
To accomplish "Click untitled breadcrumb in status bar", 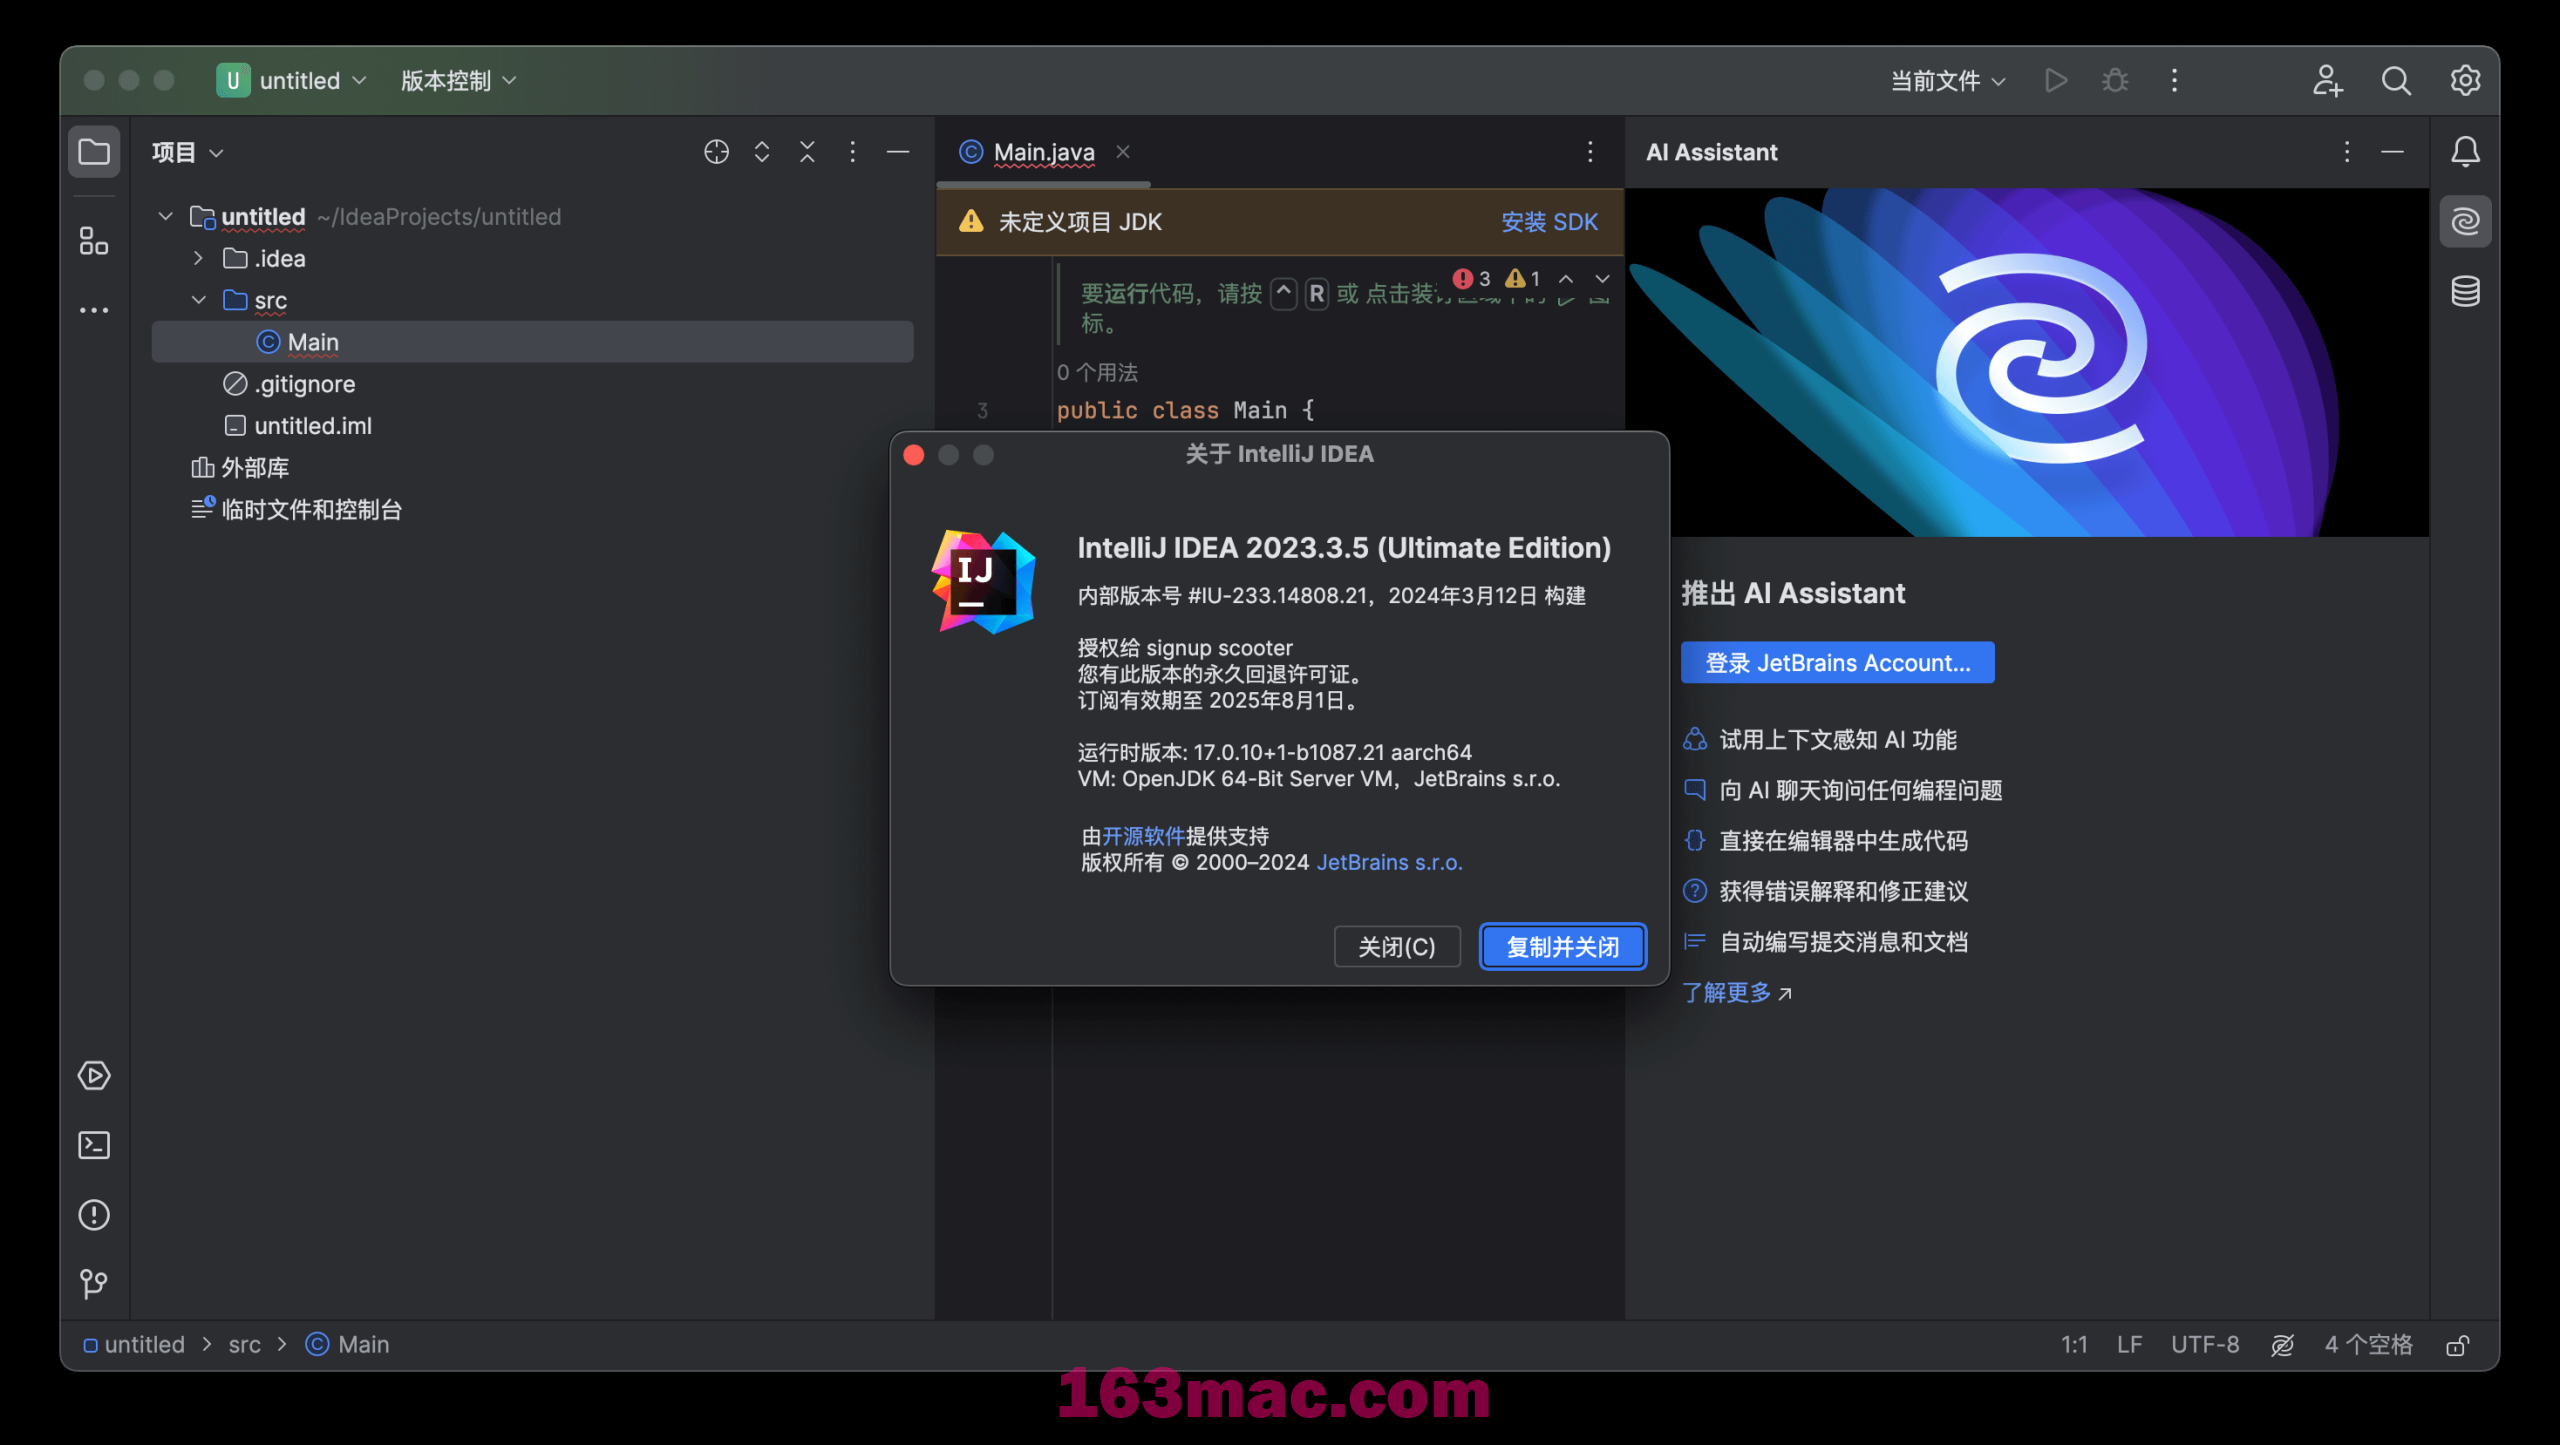I will point(134,1345).
